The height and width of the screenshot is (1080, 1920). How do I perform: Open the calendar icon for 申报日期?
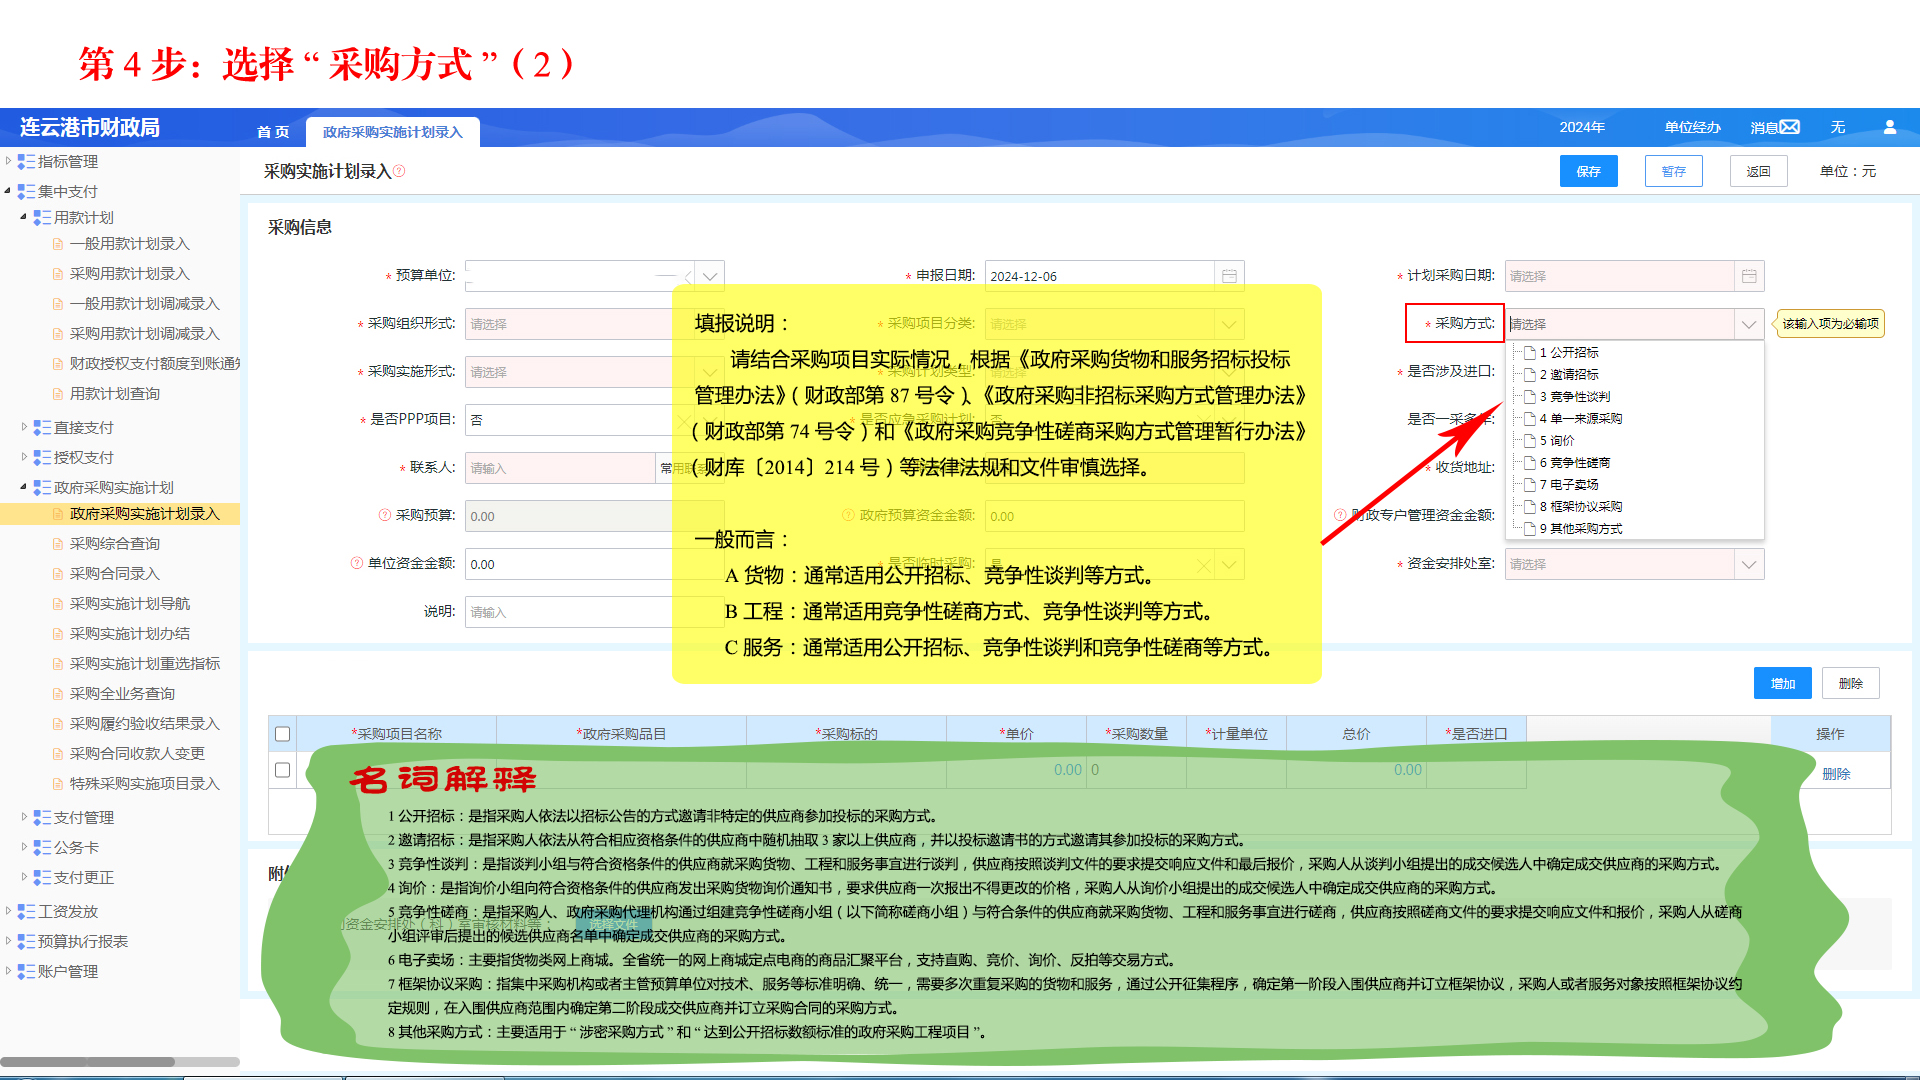(x=1229, y=276)
